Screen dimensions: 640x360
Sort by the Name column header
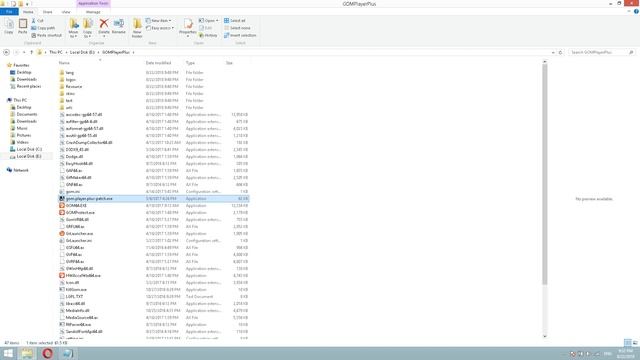click(64, 63)
